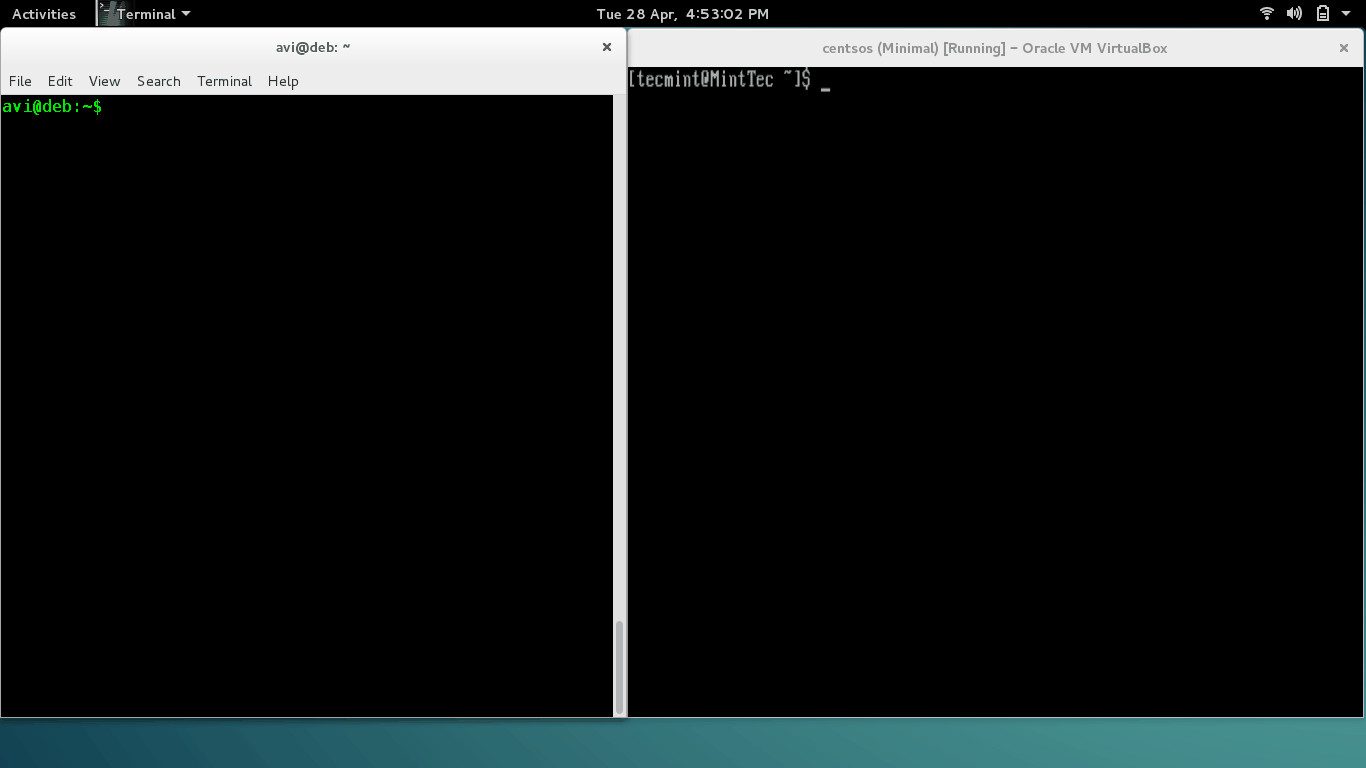Click the avi@deb terminal prompt line
Image resolution: width=1366 pixels, height=768 pixels.
point(52,105)
